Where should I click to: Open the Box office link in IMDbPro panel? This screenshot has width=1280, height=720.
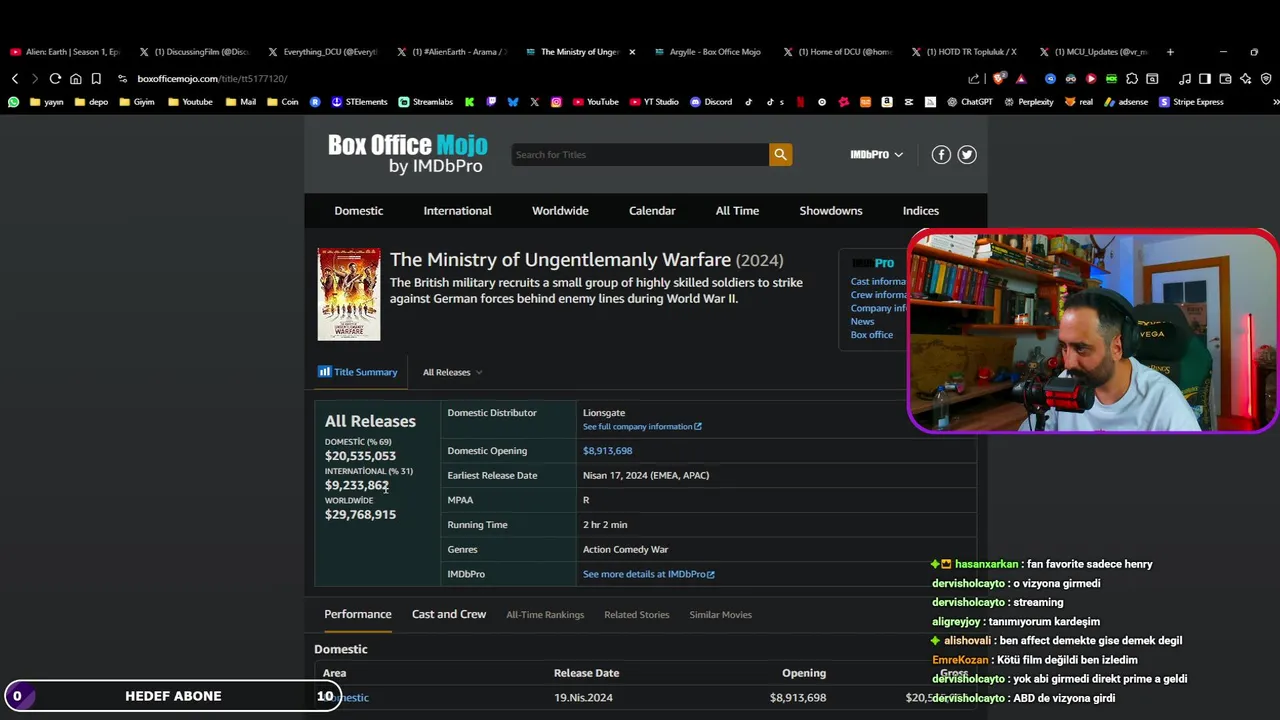coord(872,335)
